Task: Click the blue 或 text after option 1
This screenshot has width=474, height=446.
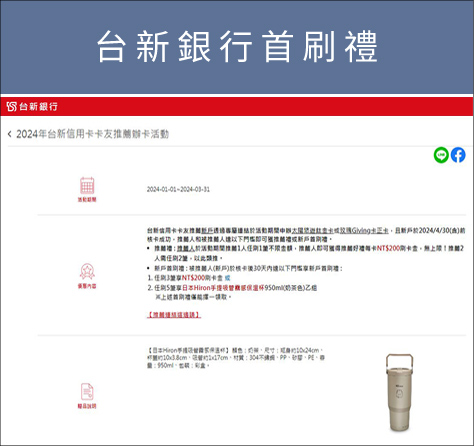Action: pyautogui.click(x=227, y=278)
